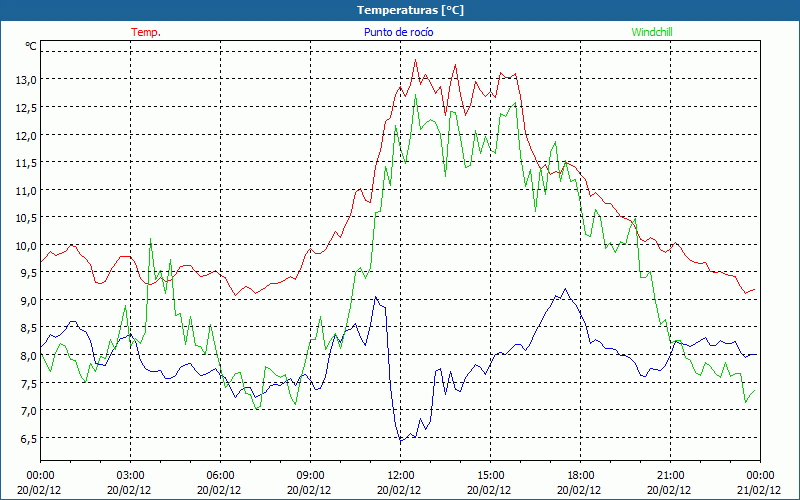This screenshot has width=800, height=500.
Task: Click the 03:00 time axis label
Action: (130, 476)
